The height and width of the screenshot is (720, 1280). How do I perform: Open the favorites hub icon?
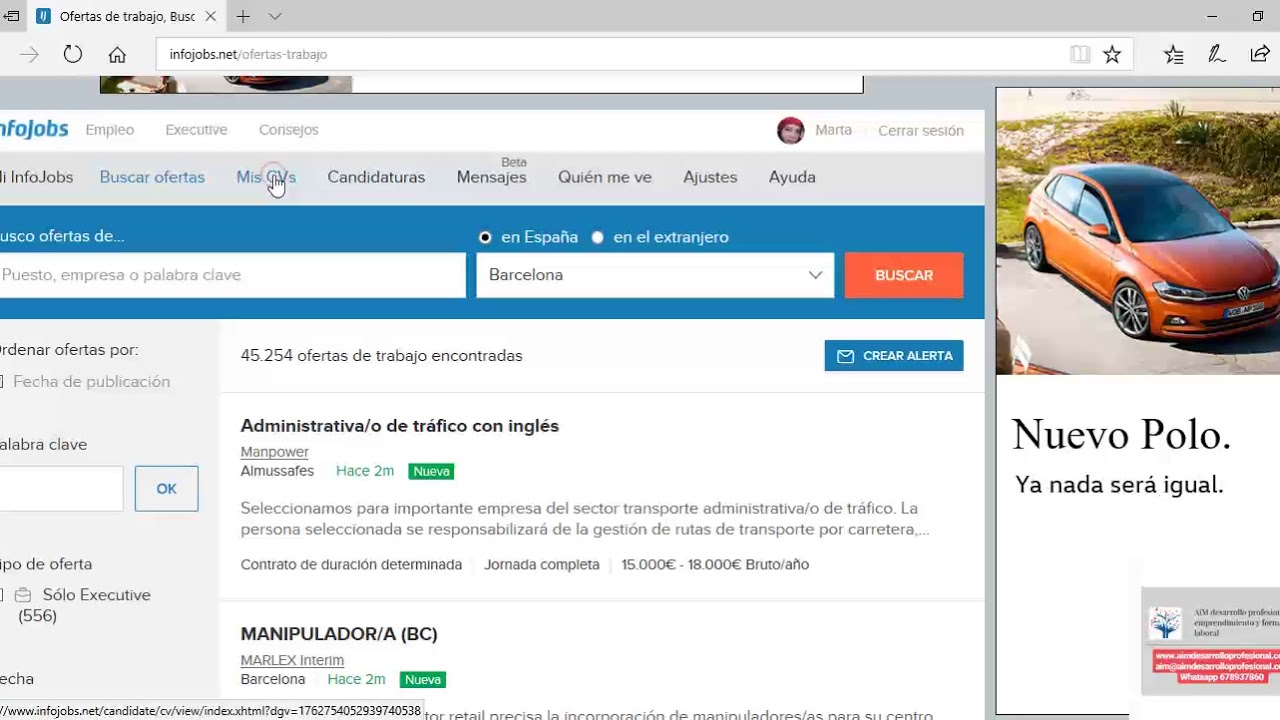[1174, 55]
